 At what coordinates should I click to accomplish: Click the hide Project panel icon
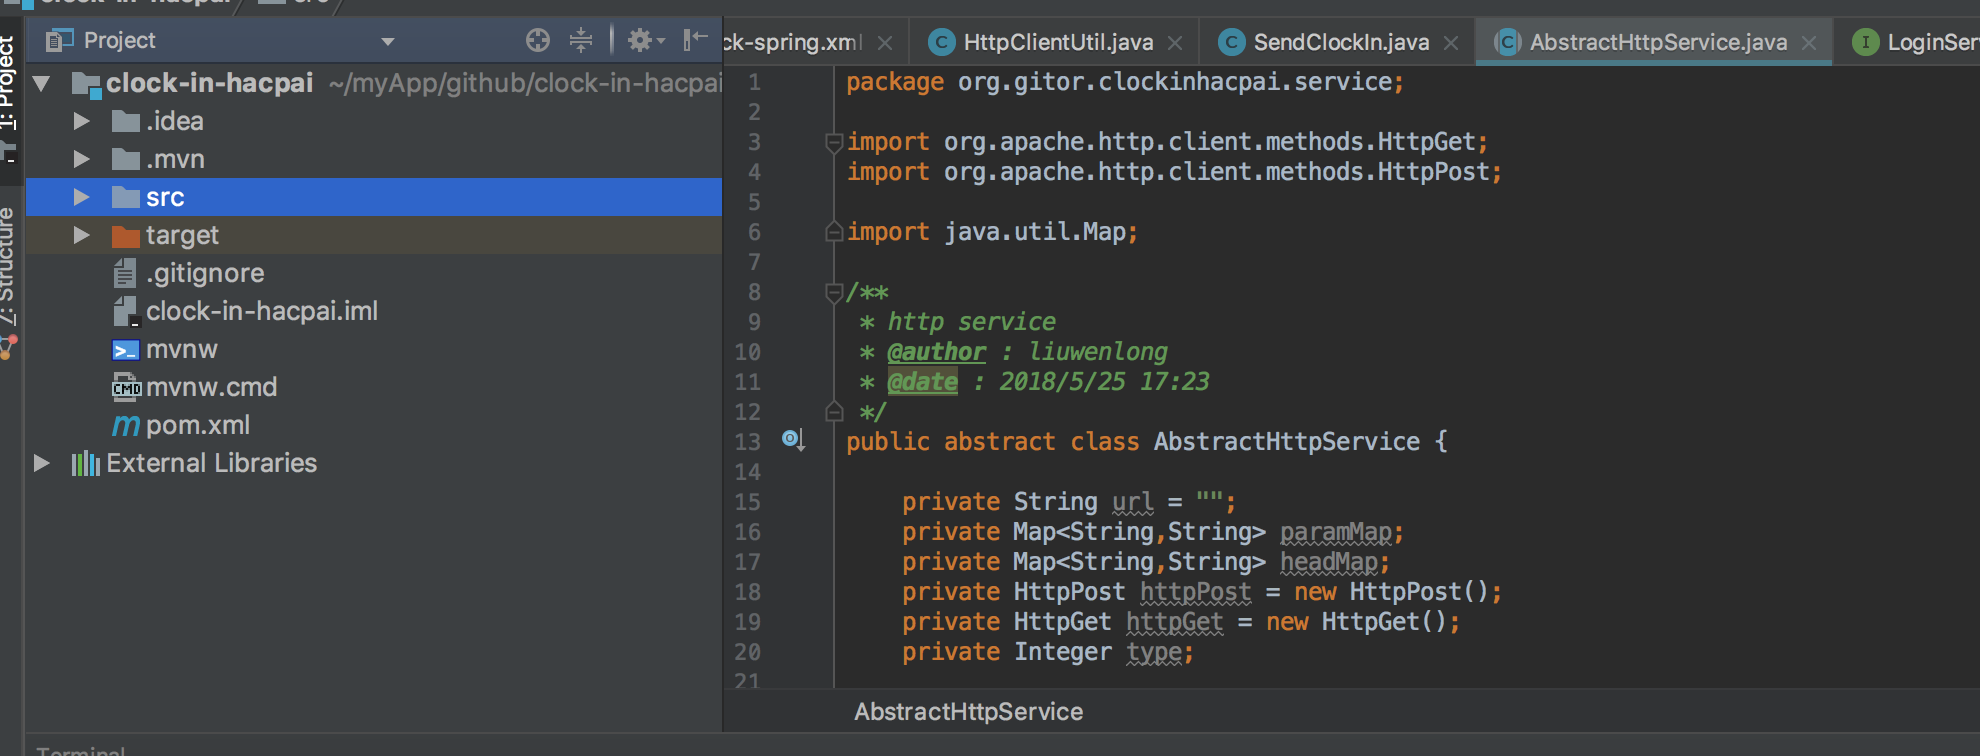pos(695,40)
